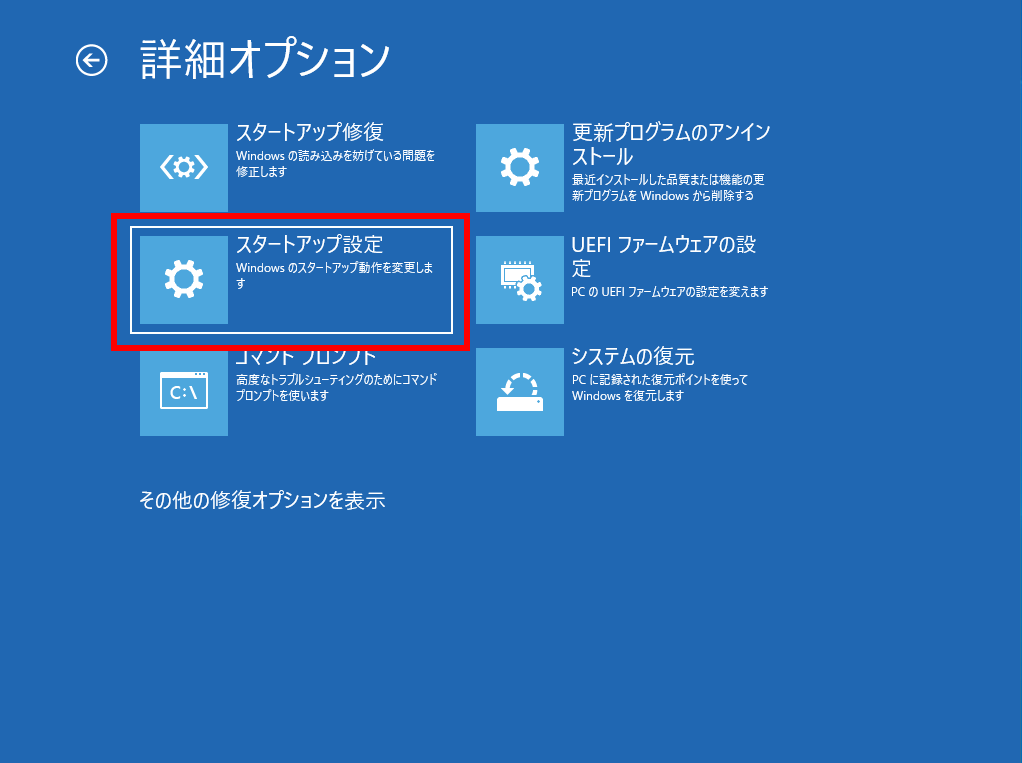Click description 高度なトラブルシューティングのためにコマンド

(336, 379)
